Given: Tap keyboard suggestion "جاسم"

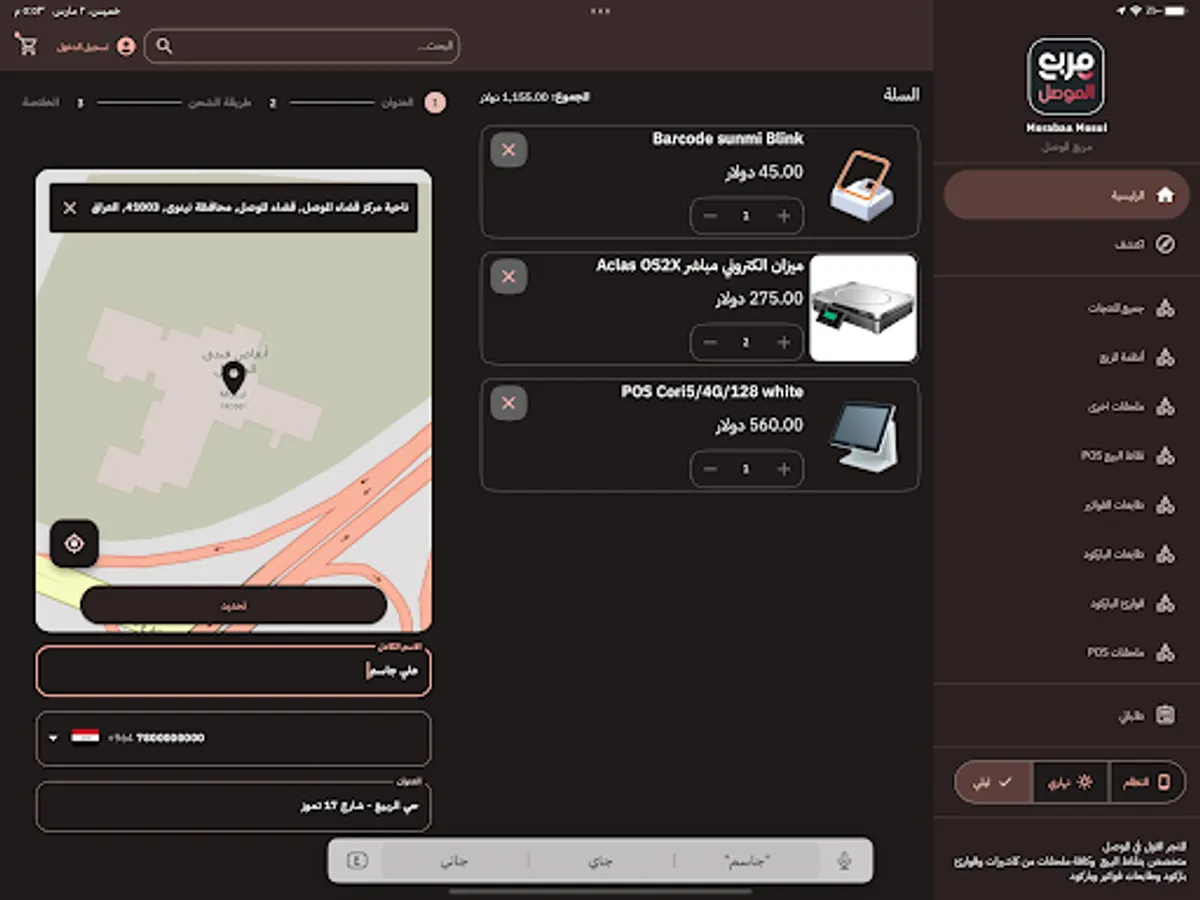Looking at the screenshot, I should [747, 860].
